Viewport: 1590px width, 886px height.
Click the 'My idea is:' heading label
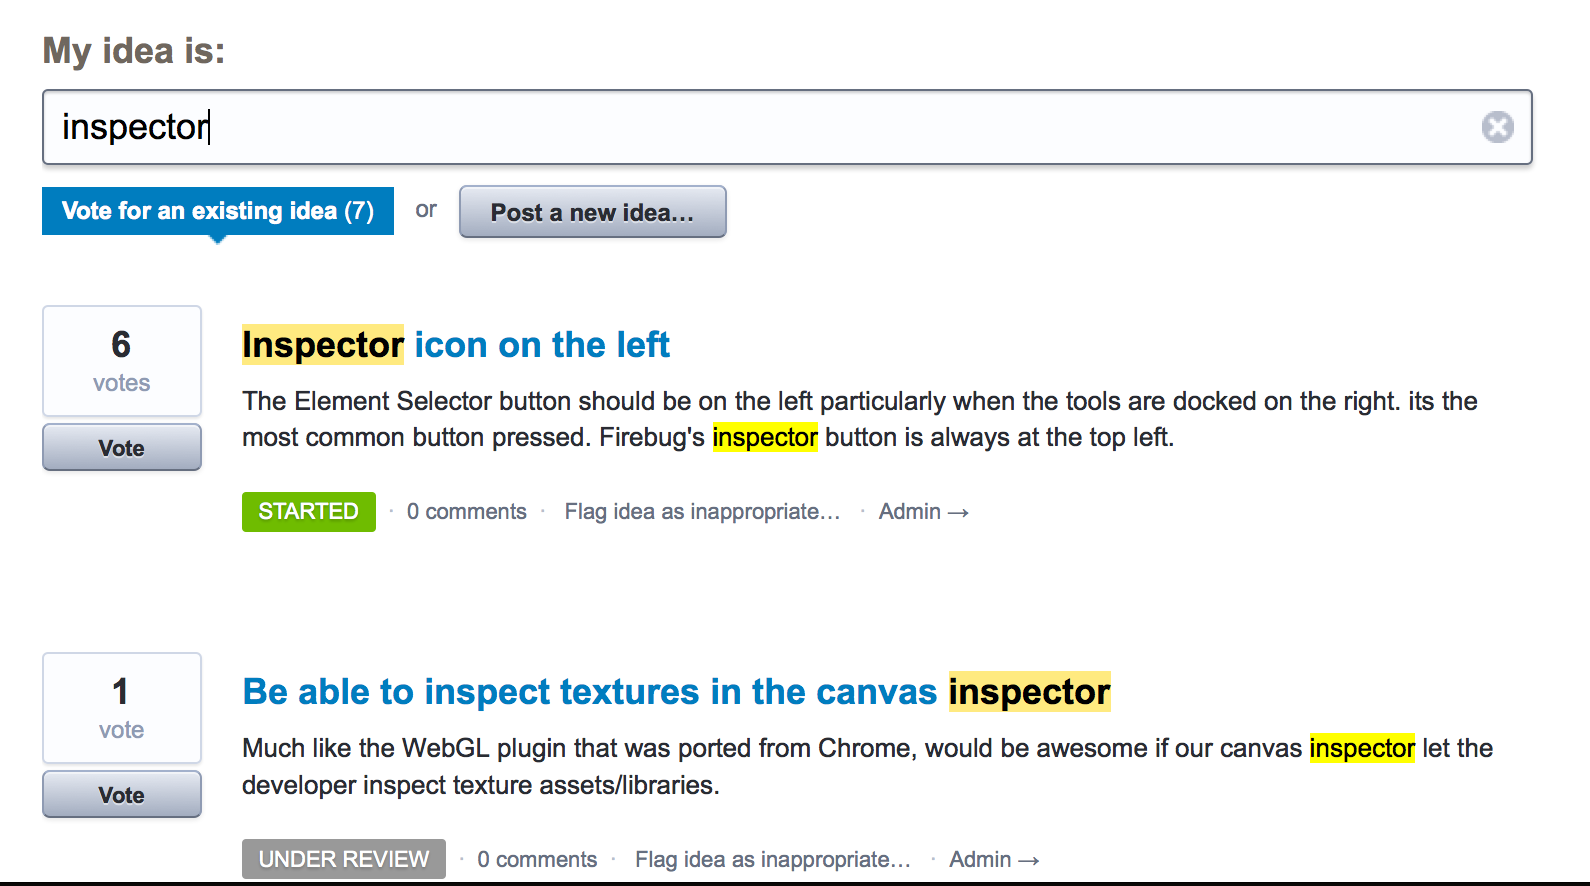click(x=134, y=51)
